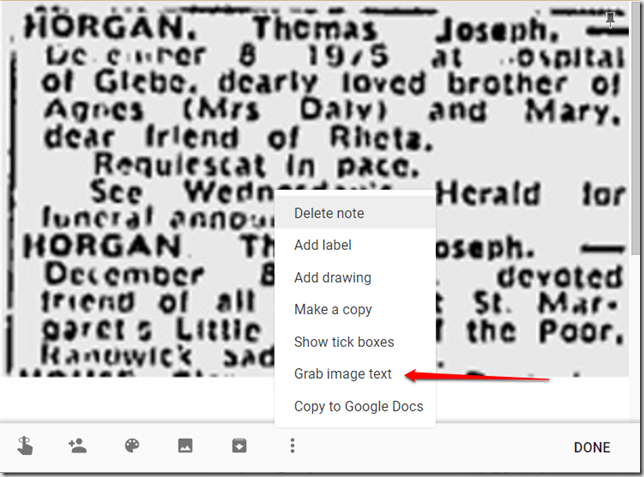The image size is (644, 477).
Task: Choose Add label in menu
Action: click(x=355, y=245)
